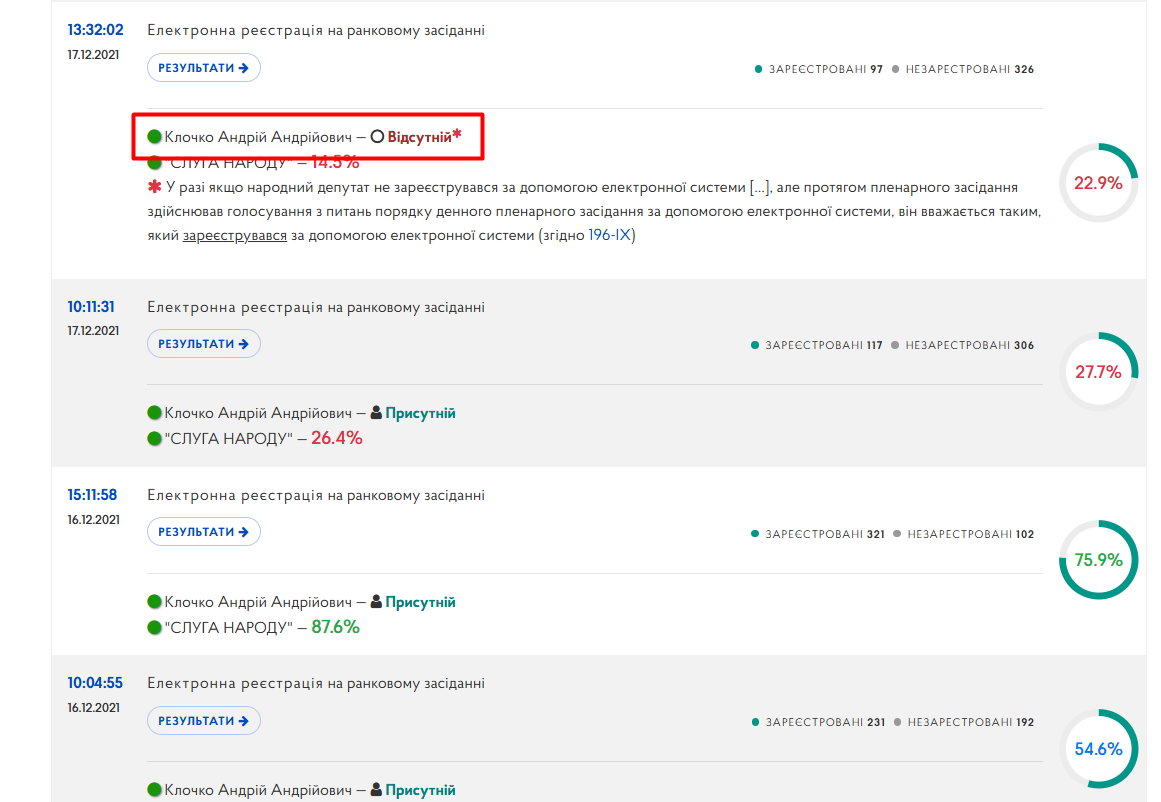The height and width of the screenshot is (802, 1161).
Task: Click person icon before Присутній at 15:11:58
Action: 376,601
